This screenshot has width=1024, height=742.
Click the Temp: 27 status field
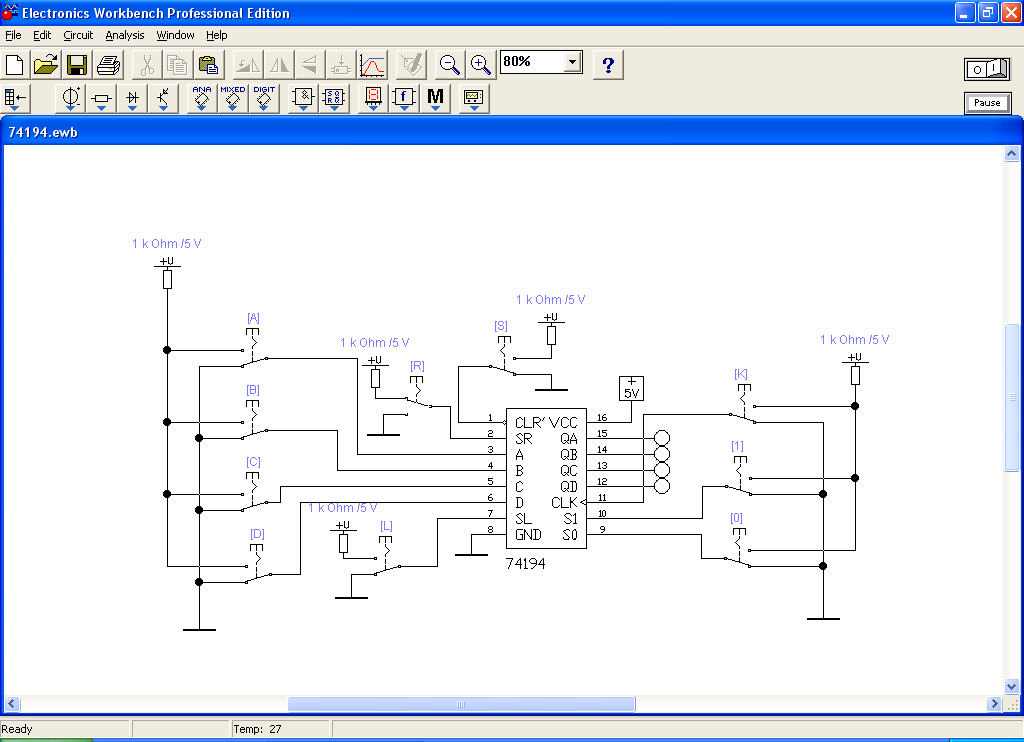pyautogui.click(x=281, y=729)
